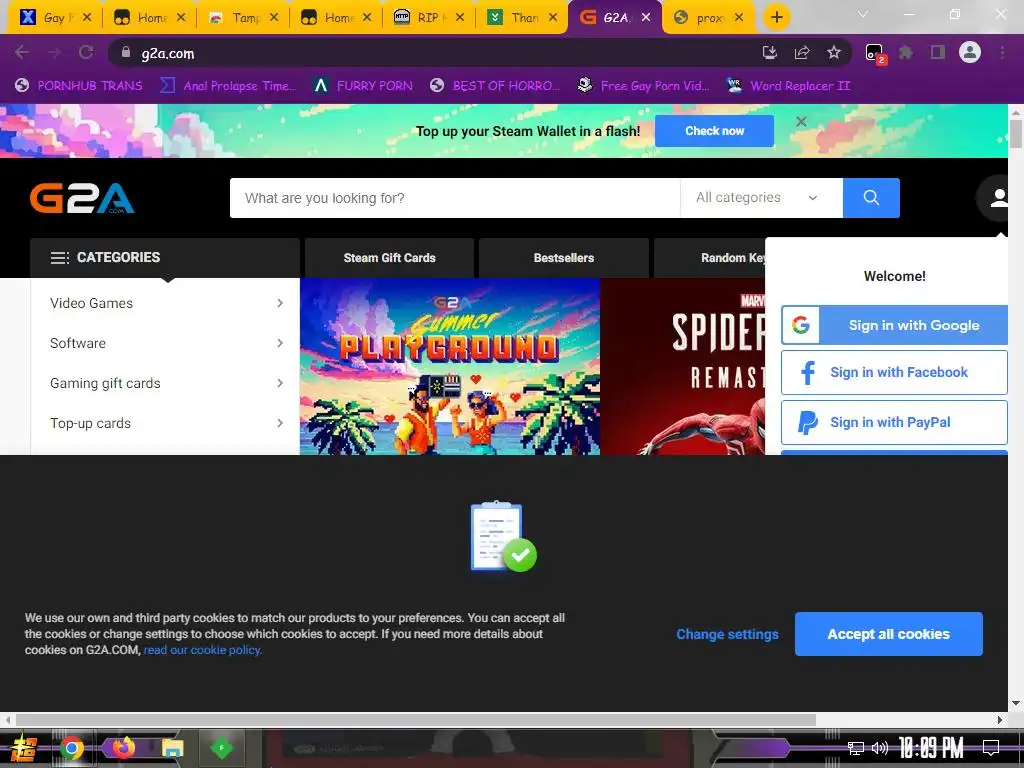Open the Chrome three-dot menu
The width and height of the screenshot is (1024, 768).
tap(1002, 53)
